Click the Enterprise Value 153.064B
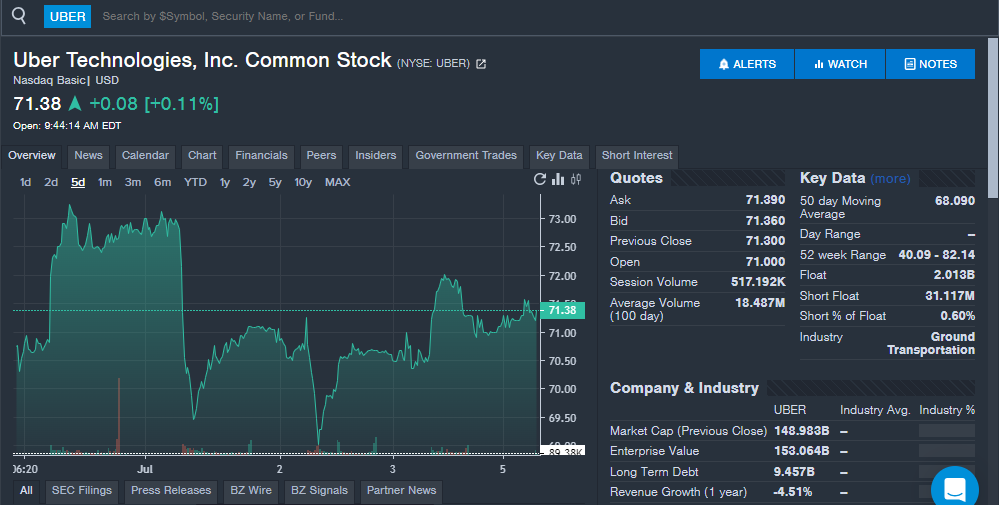Screen dimensions: 999x505 coord(801,452)
